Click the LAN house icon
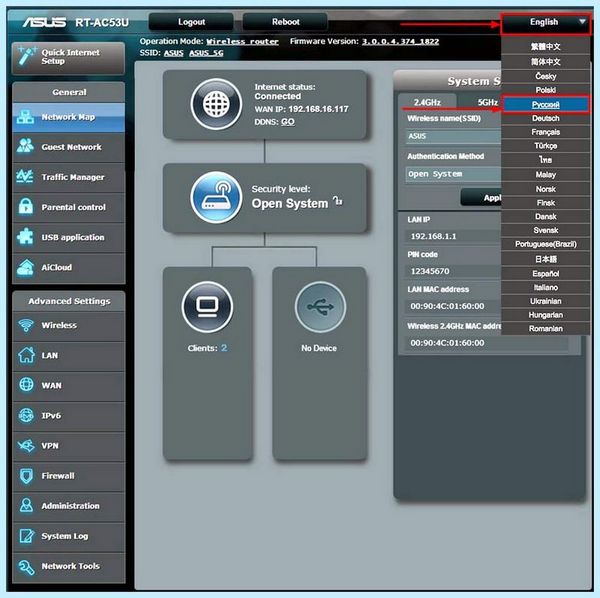The height and width of the screenshot is (598, 600). pos(26,355)
